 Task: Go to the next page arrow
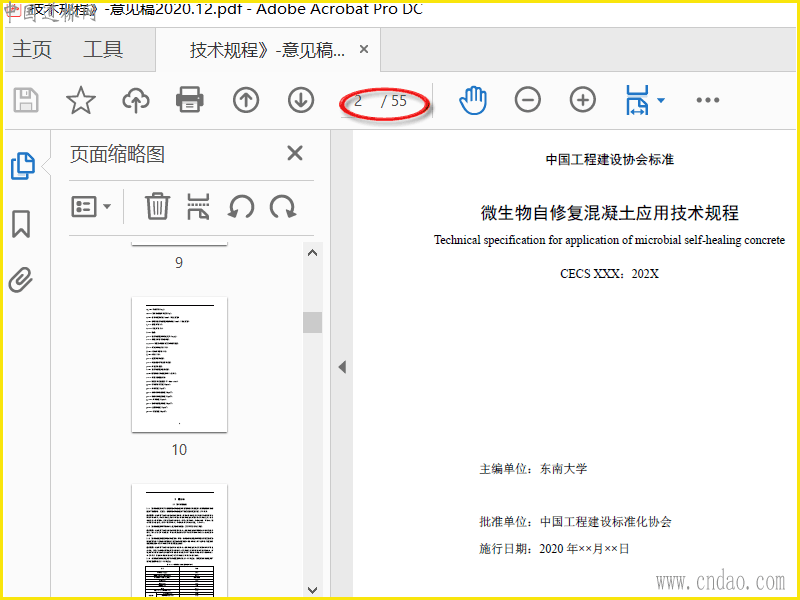point(301,100)
